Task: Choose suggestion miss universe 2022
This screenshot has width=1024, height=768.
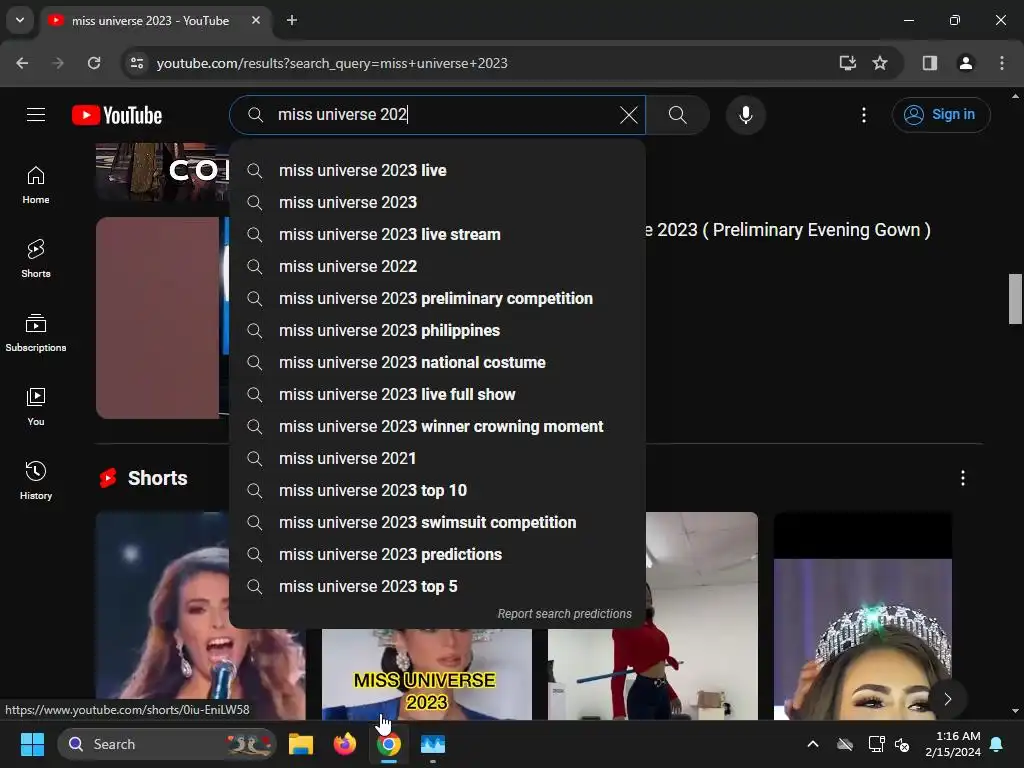Action: [x=438, y=266]
